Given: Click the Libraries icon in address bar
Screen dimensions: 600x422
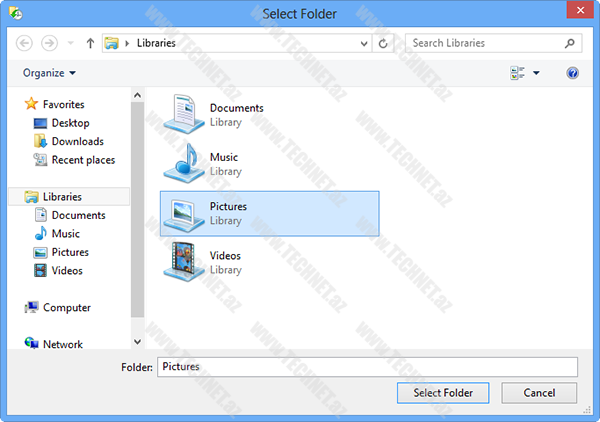Looking at the screenshot, I should tap(111, 43).
